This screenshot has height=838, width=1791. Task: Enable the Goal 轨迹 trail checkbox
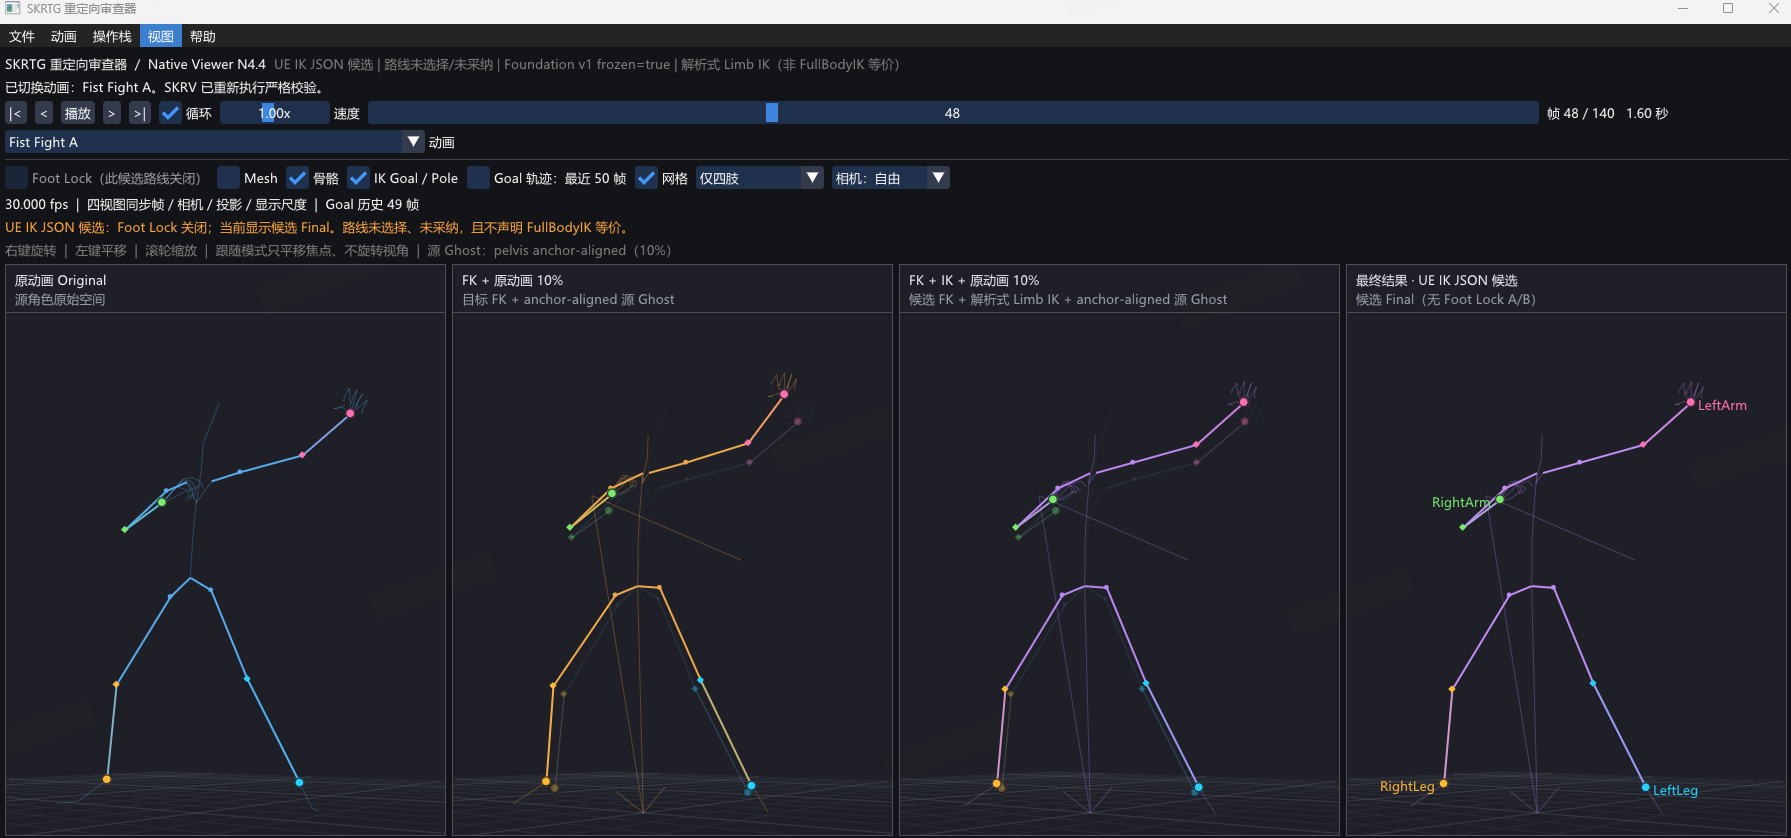[478, 178]
